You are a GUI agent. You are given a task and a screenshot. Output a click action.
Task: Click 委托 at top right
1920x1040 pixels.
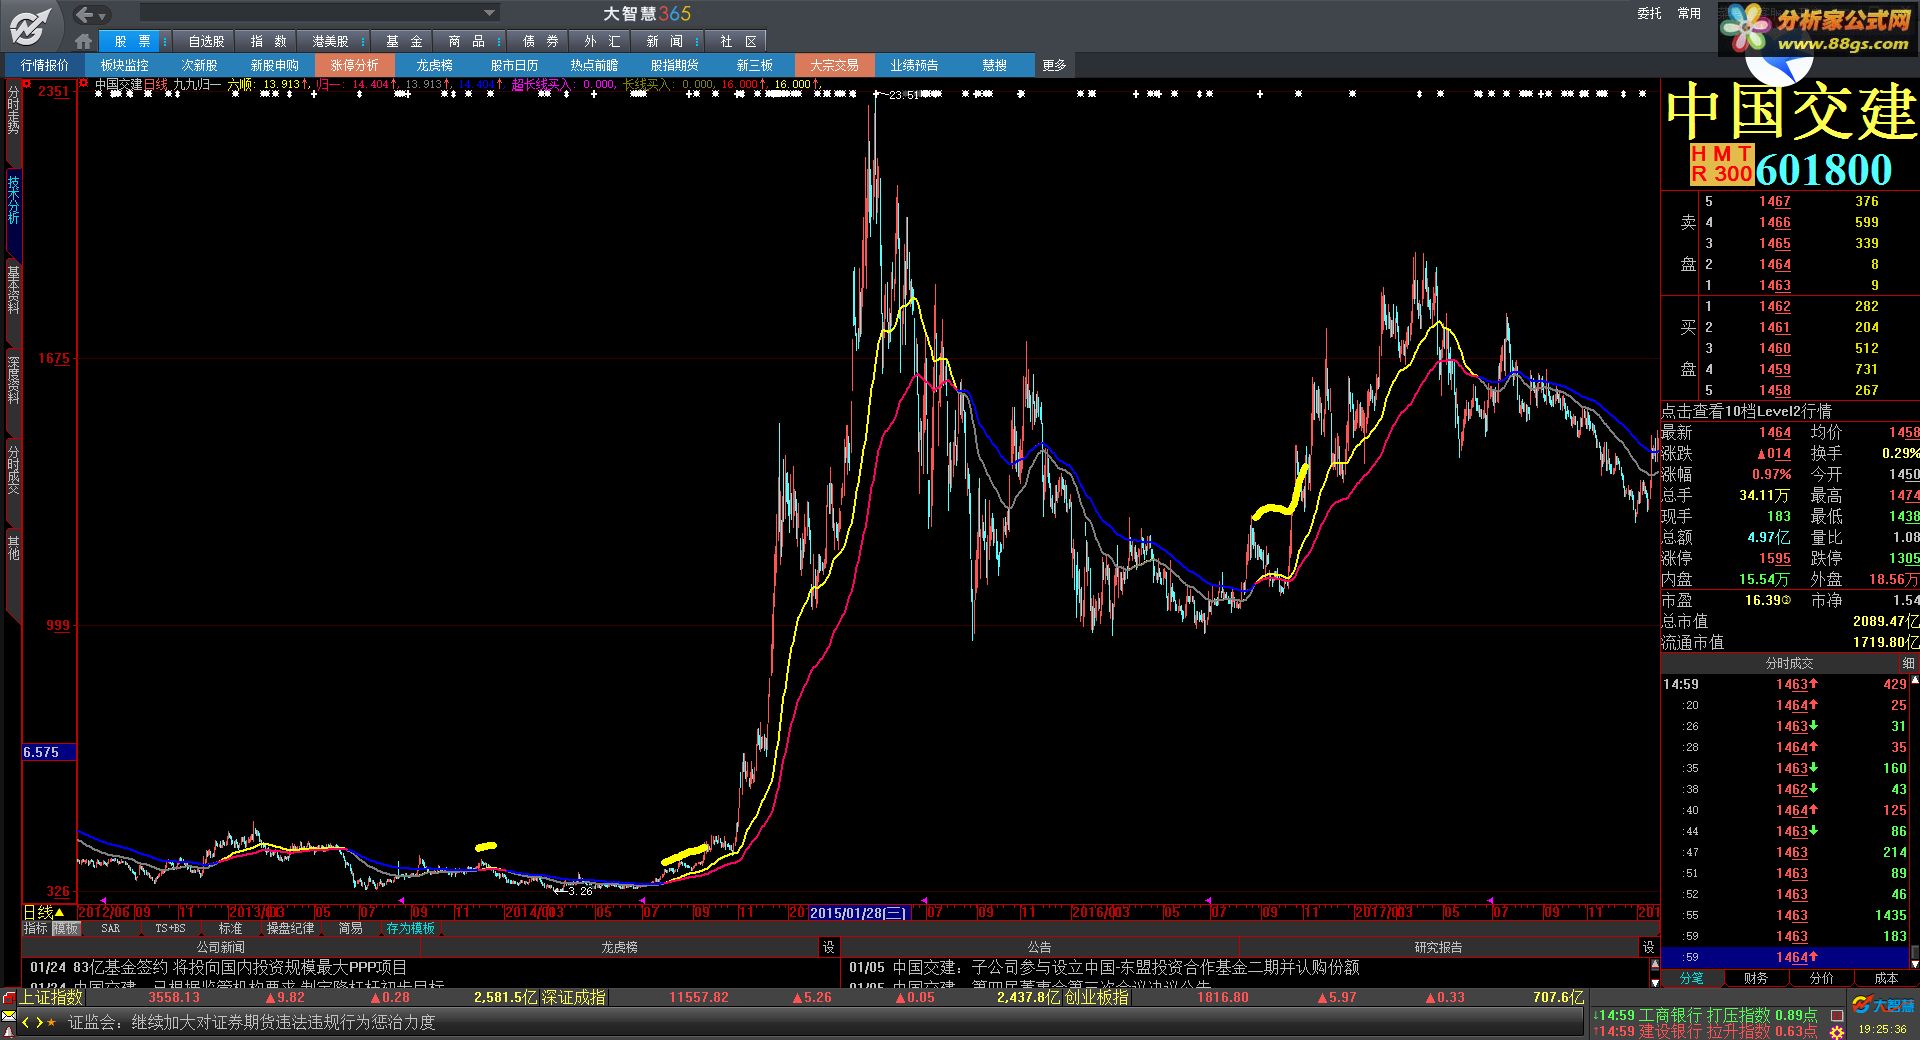[1649, 14]
